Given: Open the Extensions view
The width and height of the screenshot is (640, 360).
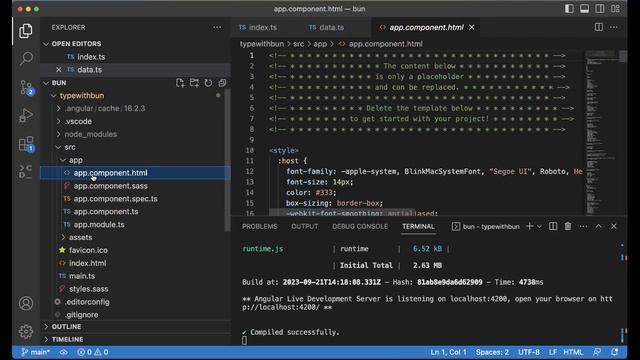Looking at the screenshot, I should [x=26, y=144].
